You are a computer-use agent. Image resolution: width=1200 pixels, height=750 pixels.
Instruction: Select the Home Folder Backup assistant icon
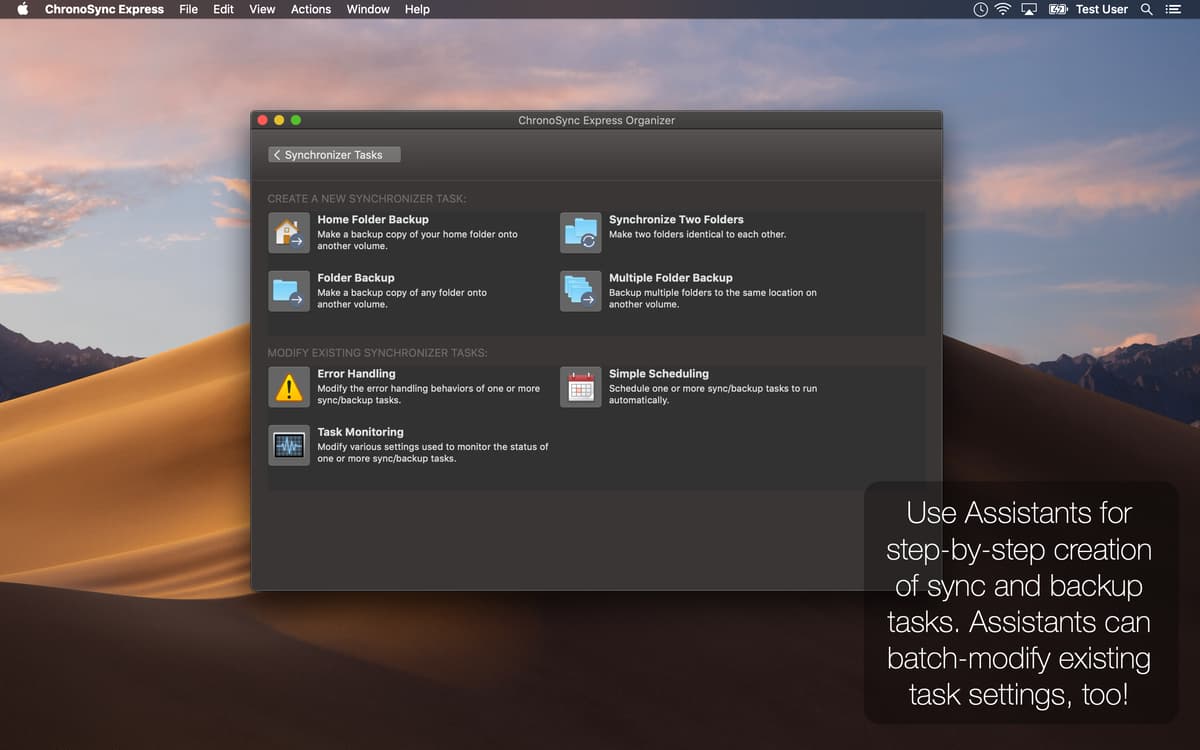[288, 231]
